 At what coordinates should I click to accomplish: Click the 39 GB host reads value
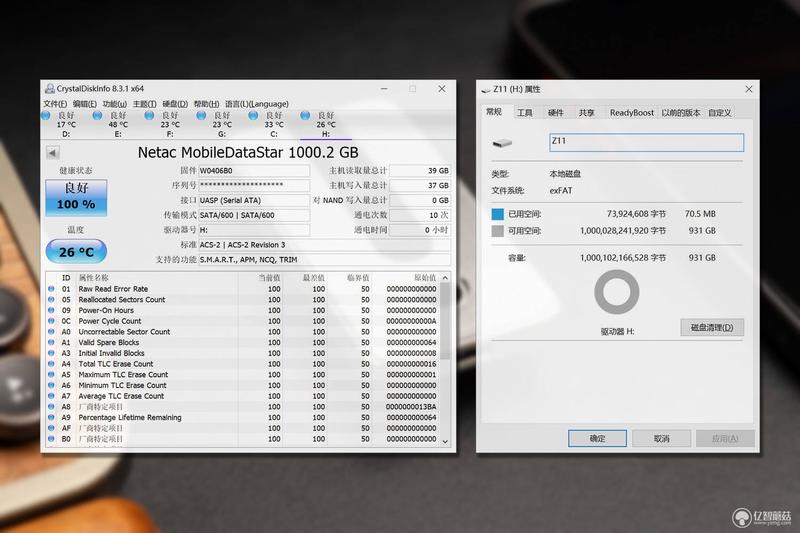(x=419, y=170)
